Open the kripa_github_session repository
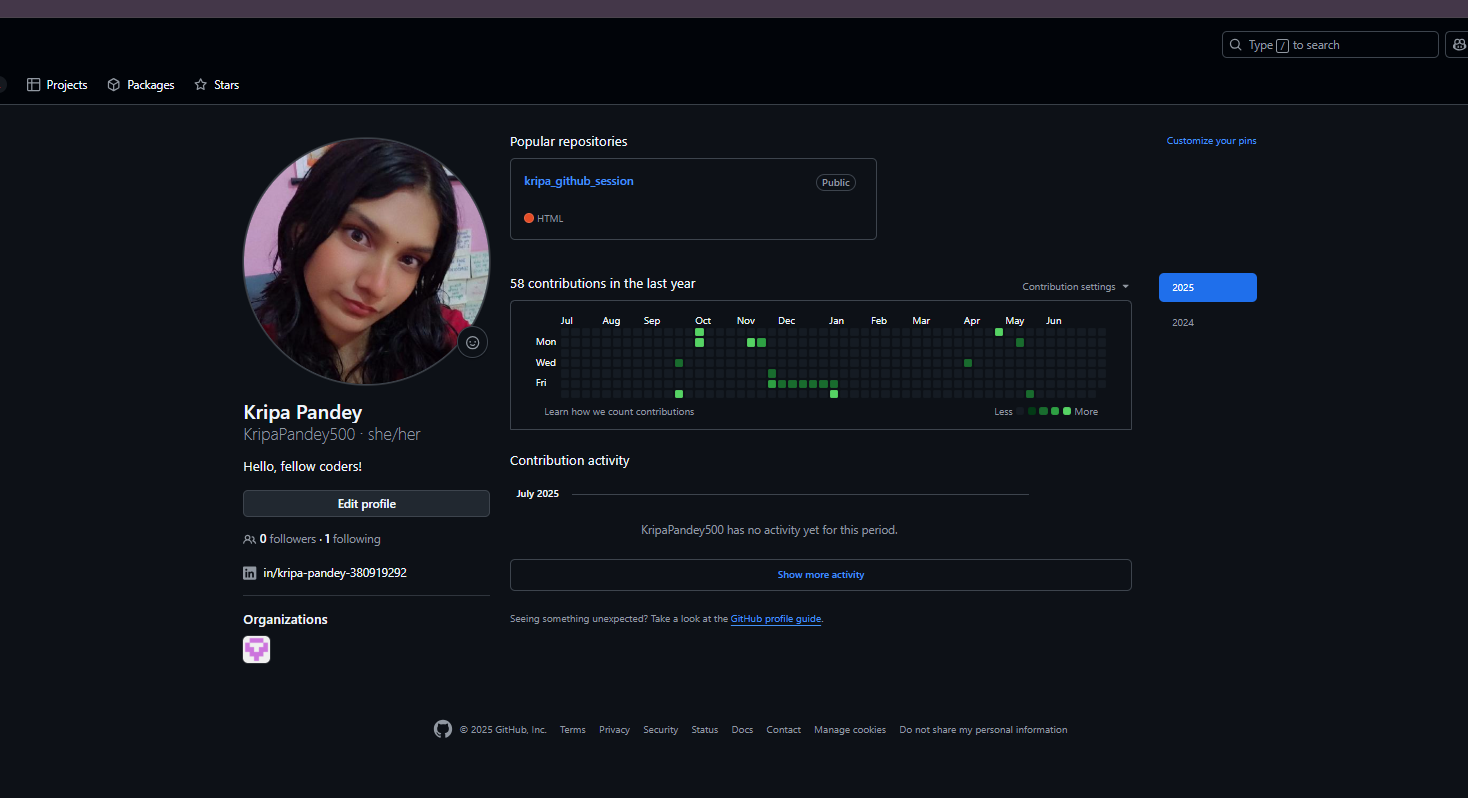The image size is (1468, 798). [579, 181]
